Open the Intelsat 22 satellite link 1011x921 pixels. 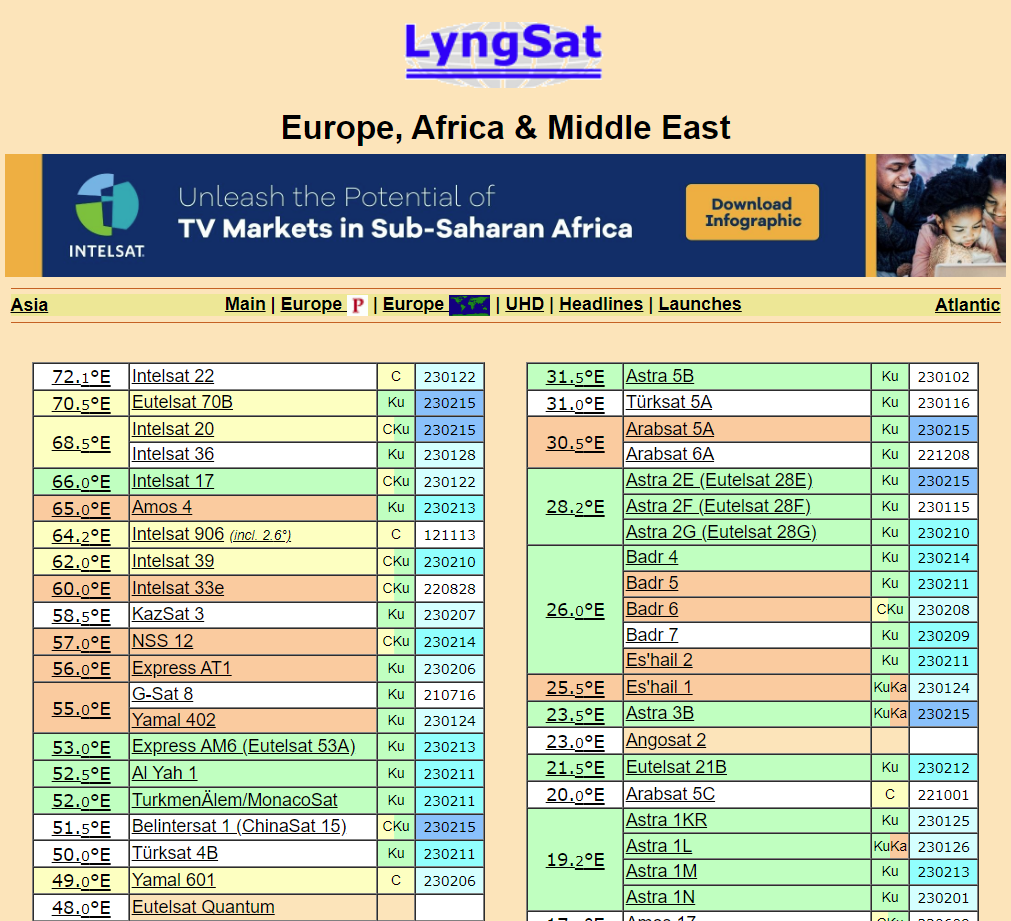click(x=173, y=376)
